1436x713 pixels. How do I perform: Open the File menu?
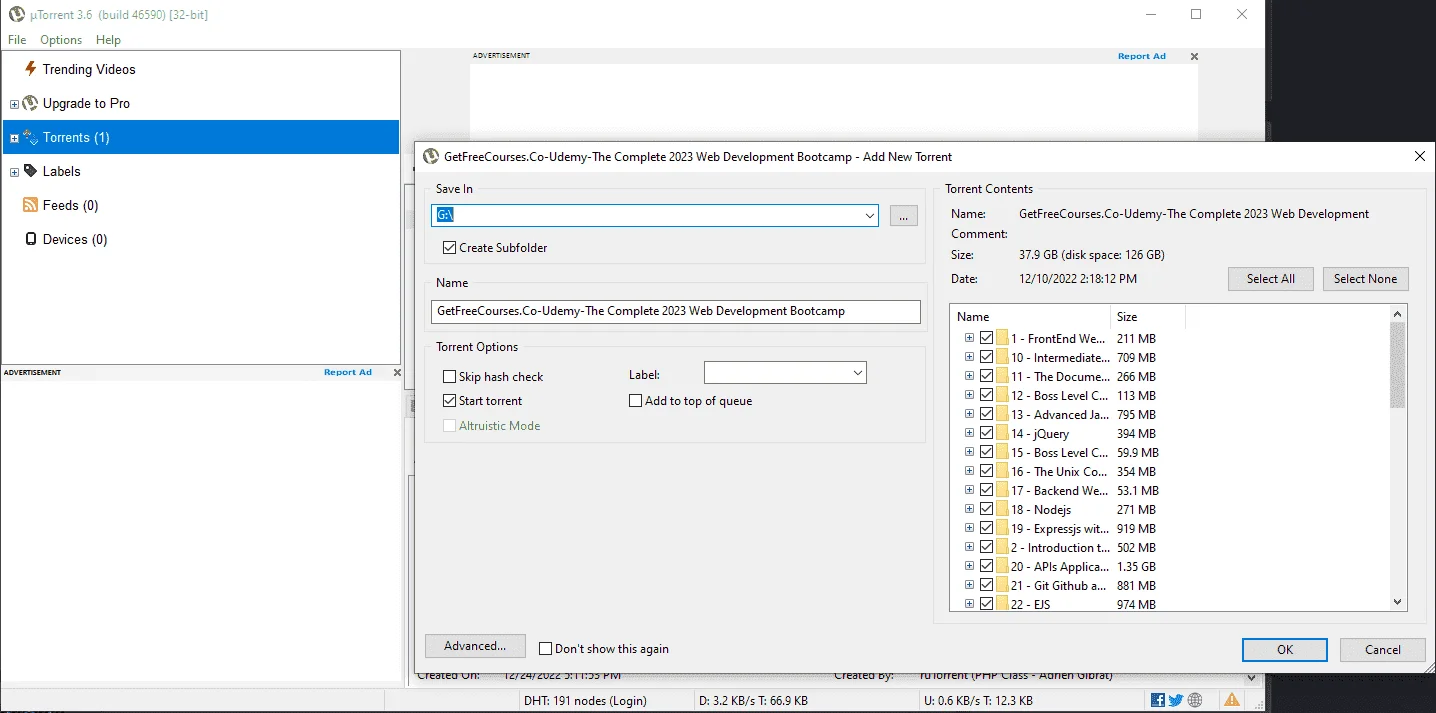[17, 40]
